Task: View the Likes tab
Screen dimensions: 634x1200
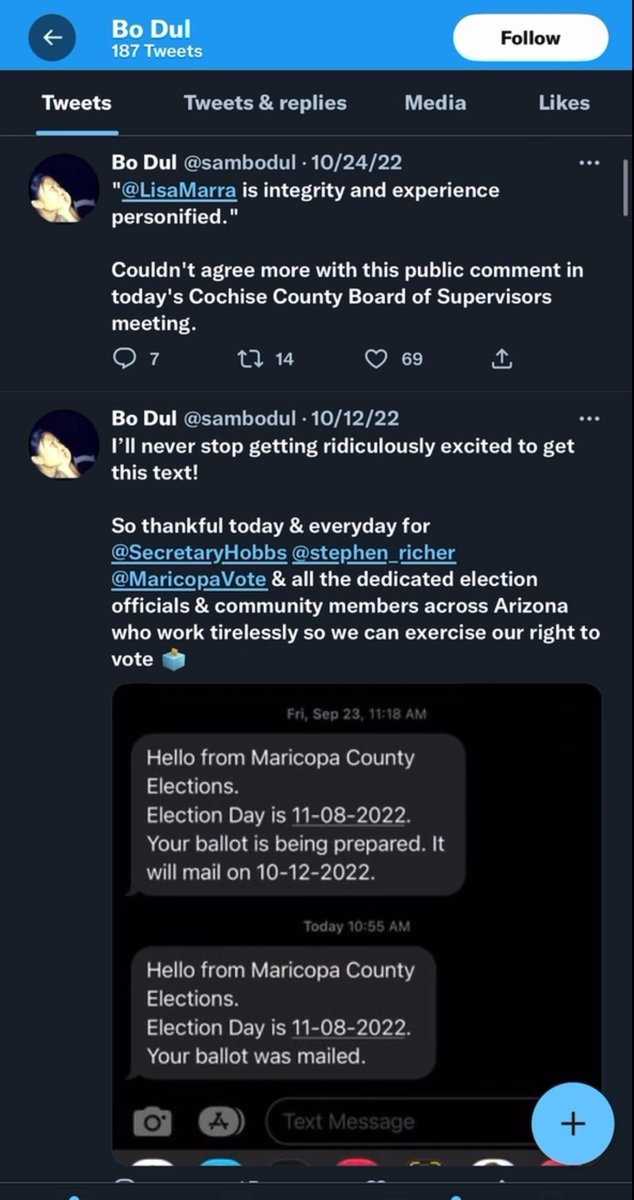Action: [564, 103]
